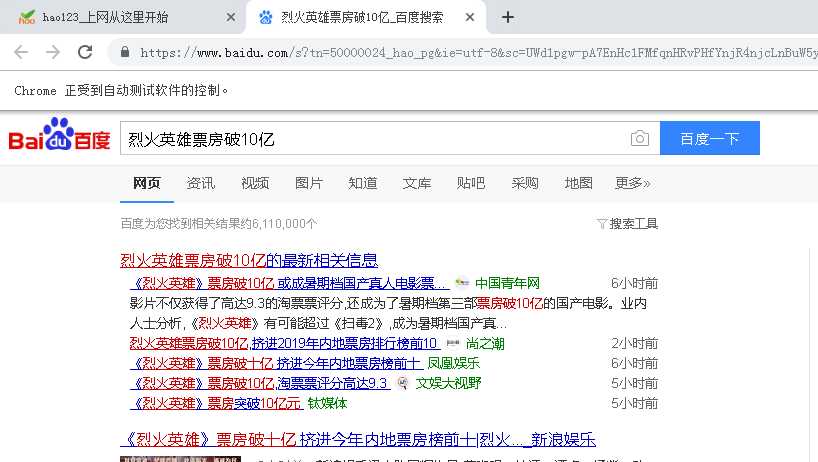Click the 文娱大视野 source icon

(403, 383)
